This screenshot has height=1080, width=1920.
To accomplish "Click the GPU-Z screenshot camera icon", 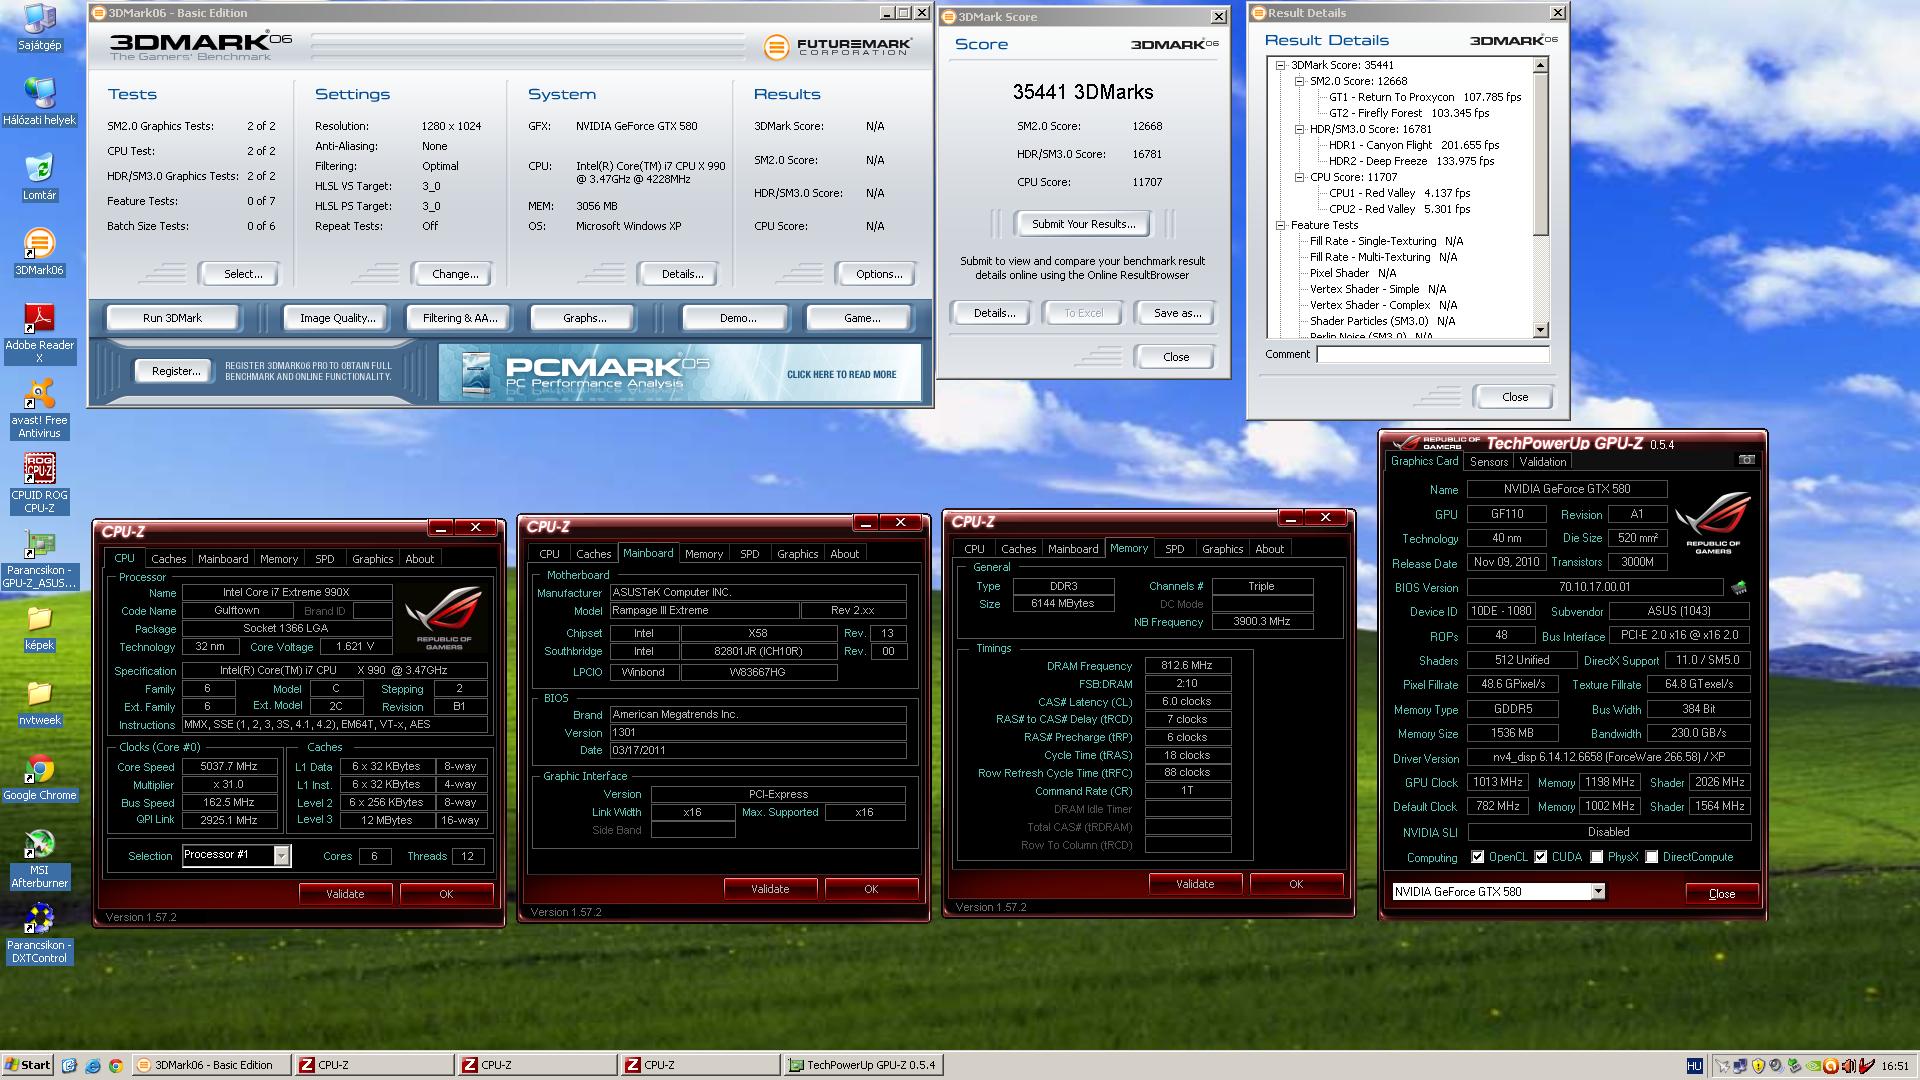I will [x=1746, y=460].
